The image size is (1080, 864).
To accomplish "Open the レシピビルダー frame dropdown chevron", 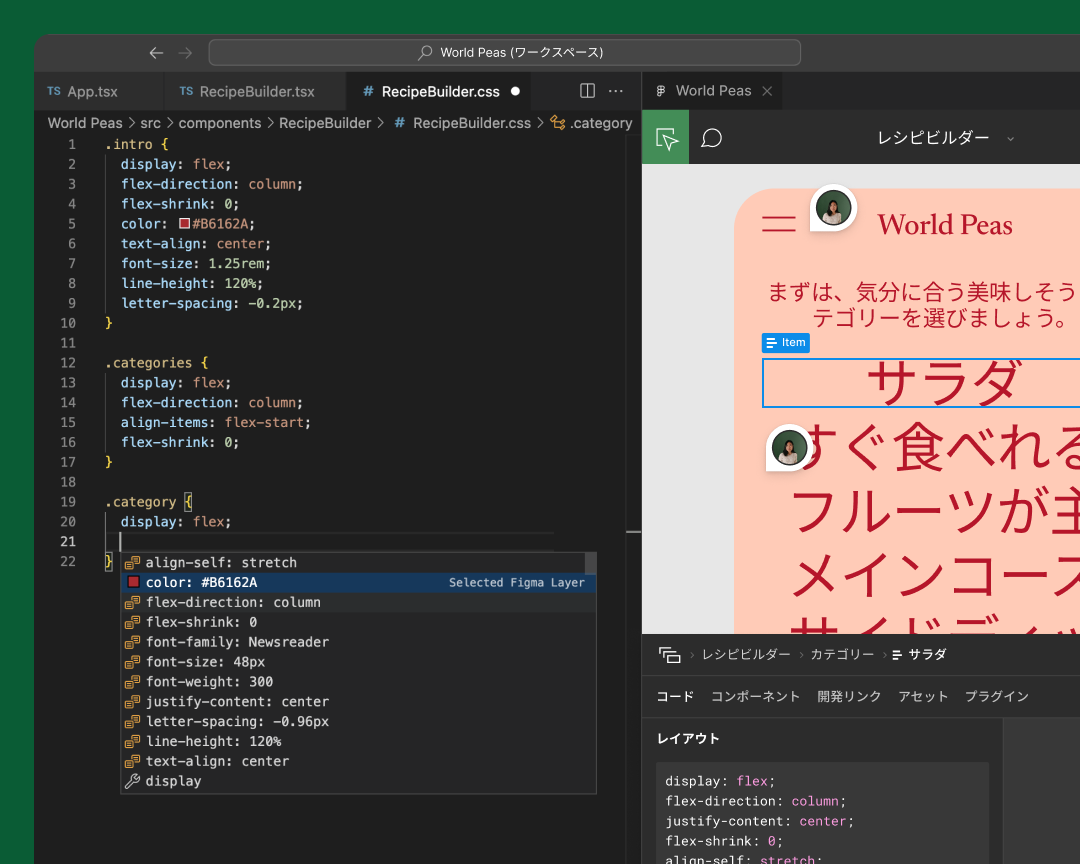I will (1010, 139).
